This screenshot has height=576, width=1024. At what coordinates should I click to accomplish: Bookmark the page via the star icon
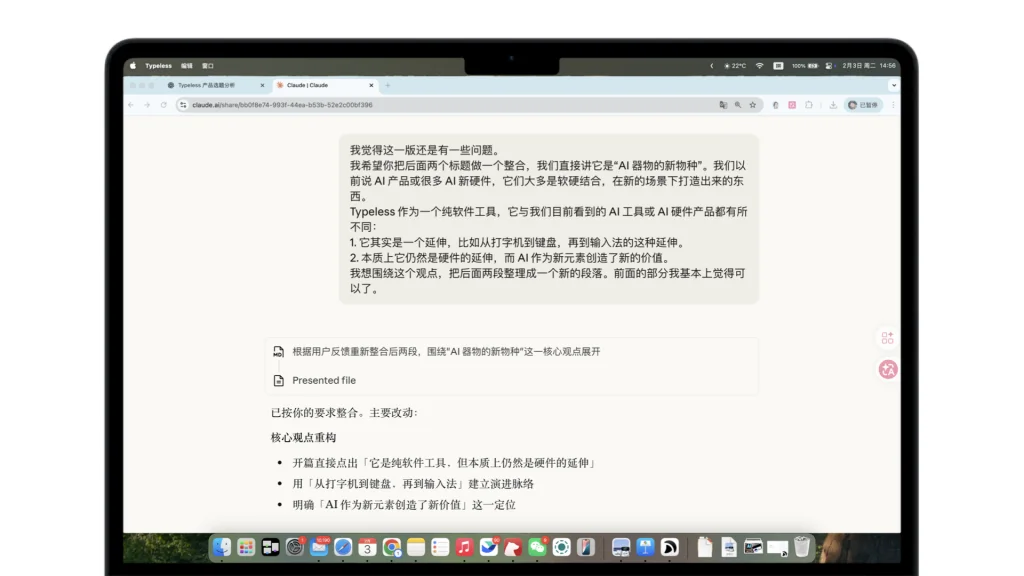[752, 105]
